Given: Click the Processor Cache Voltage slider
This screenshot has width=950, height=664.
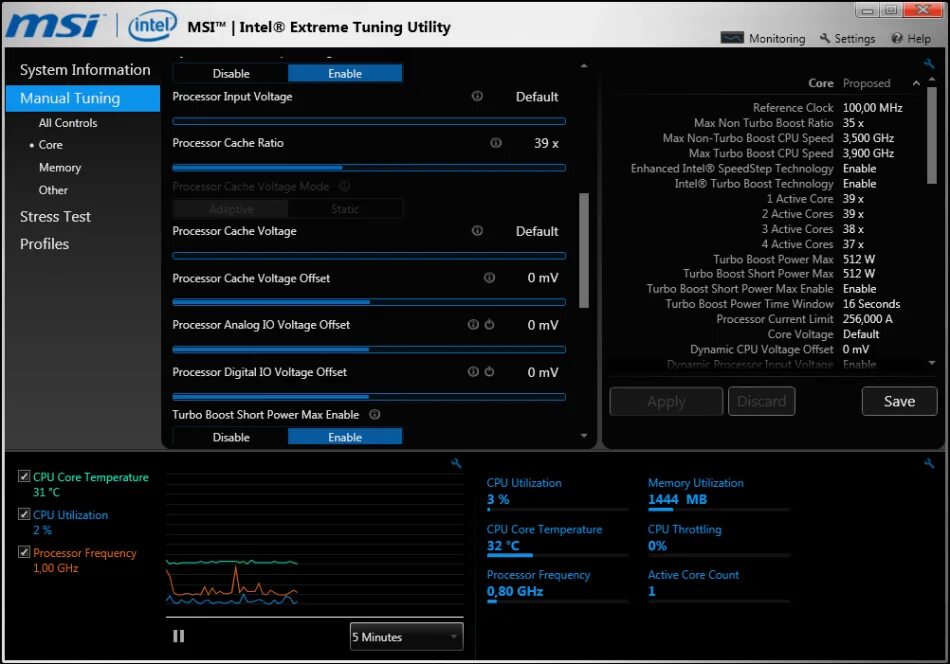Looking at the screenshot, I should [x=369, y=256].
